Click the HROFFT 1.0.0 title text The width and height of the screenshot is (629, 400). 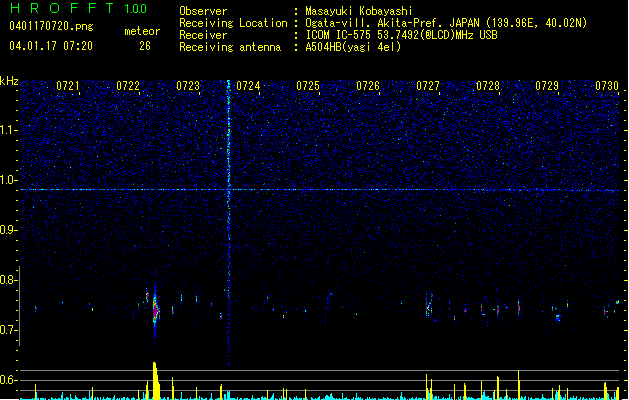click(x=79, y=8)
